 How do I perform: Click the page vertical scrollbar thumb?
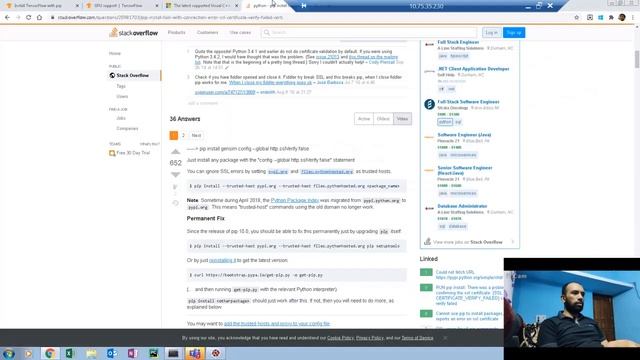[x=637, y=60]
